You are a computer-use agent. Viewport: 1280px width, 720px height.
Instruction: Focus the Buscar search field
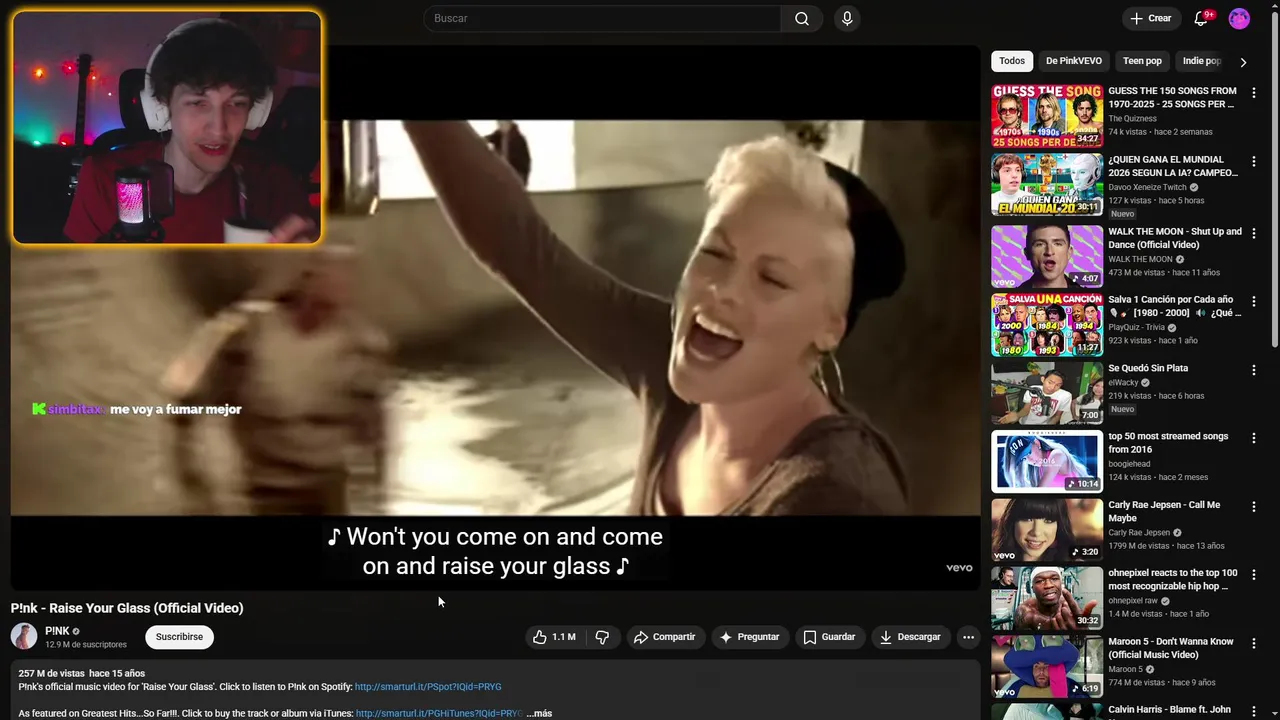click(602, 18)
